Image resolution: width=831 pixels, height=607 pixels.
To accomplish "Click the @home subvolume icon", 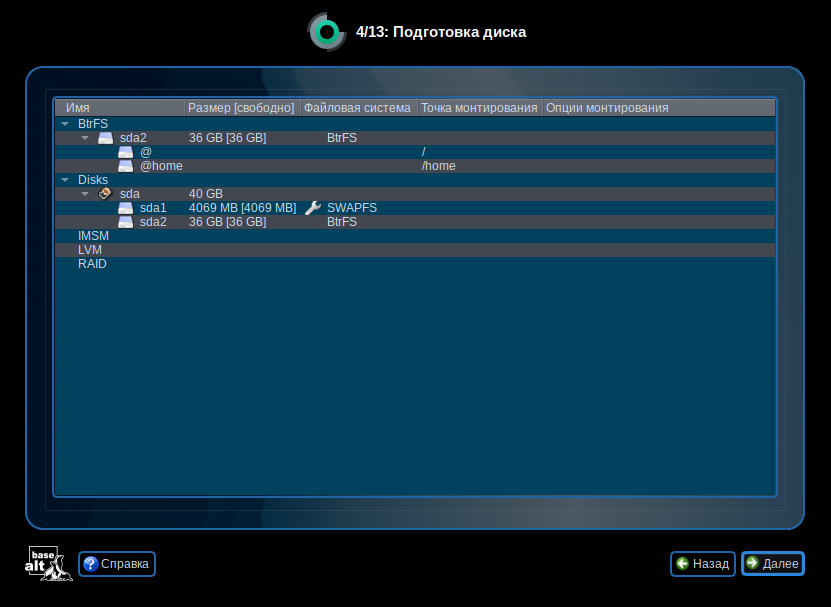I will pos(125,166).
